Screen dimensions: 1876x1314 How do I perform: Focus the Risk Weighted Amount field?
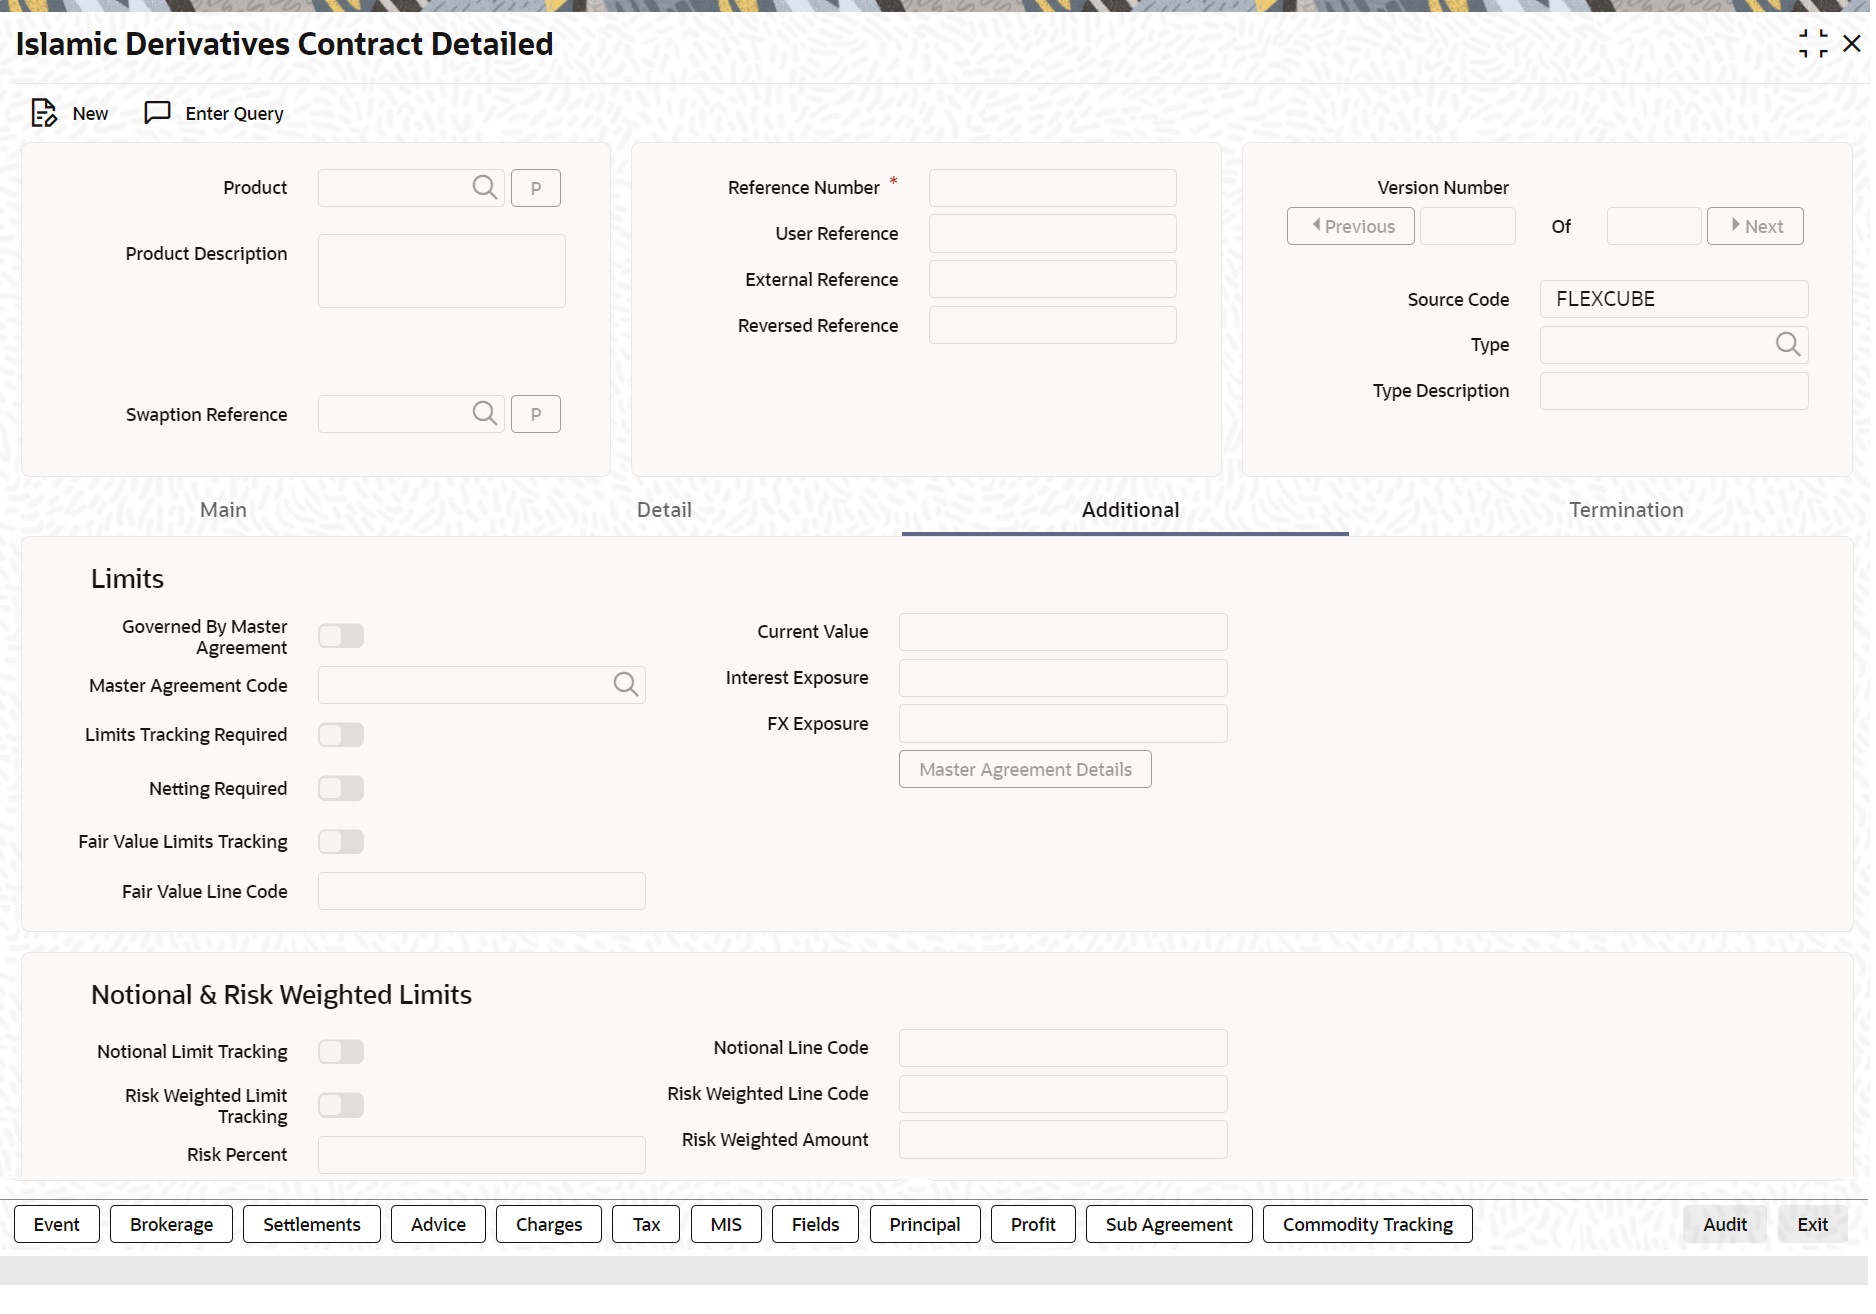pyautogui.click(x=1063, y=1140)
